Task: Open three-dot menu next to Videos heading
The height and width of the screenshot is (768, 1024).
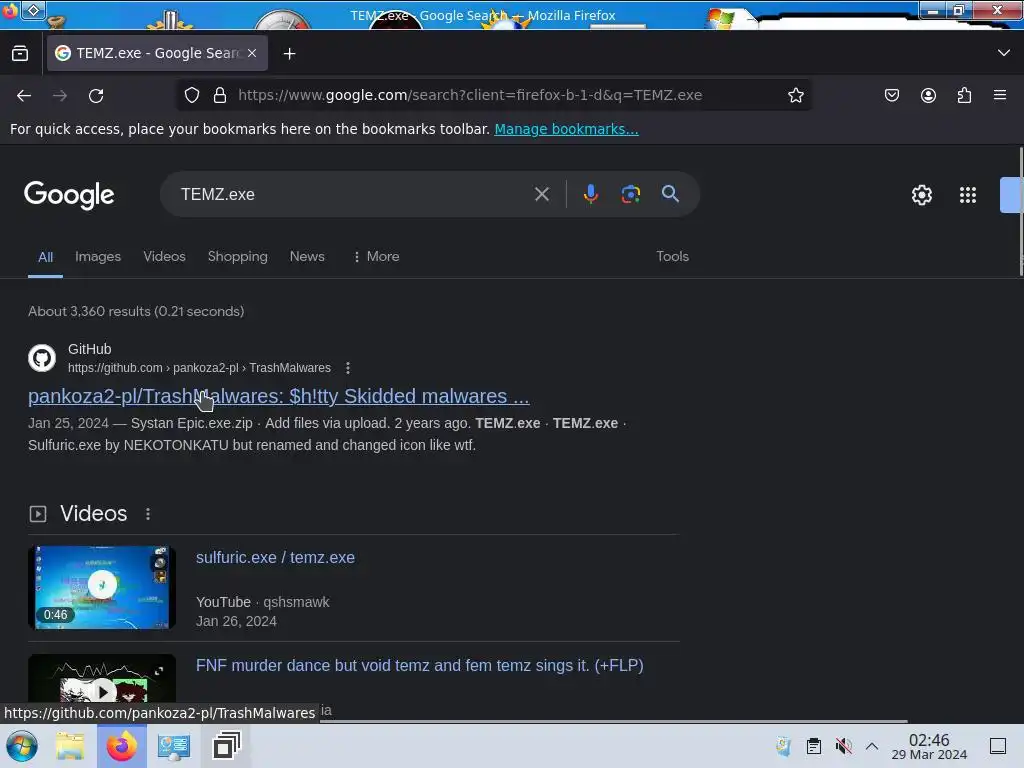Action: [x=148, y=515]
